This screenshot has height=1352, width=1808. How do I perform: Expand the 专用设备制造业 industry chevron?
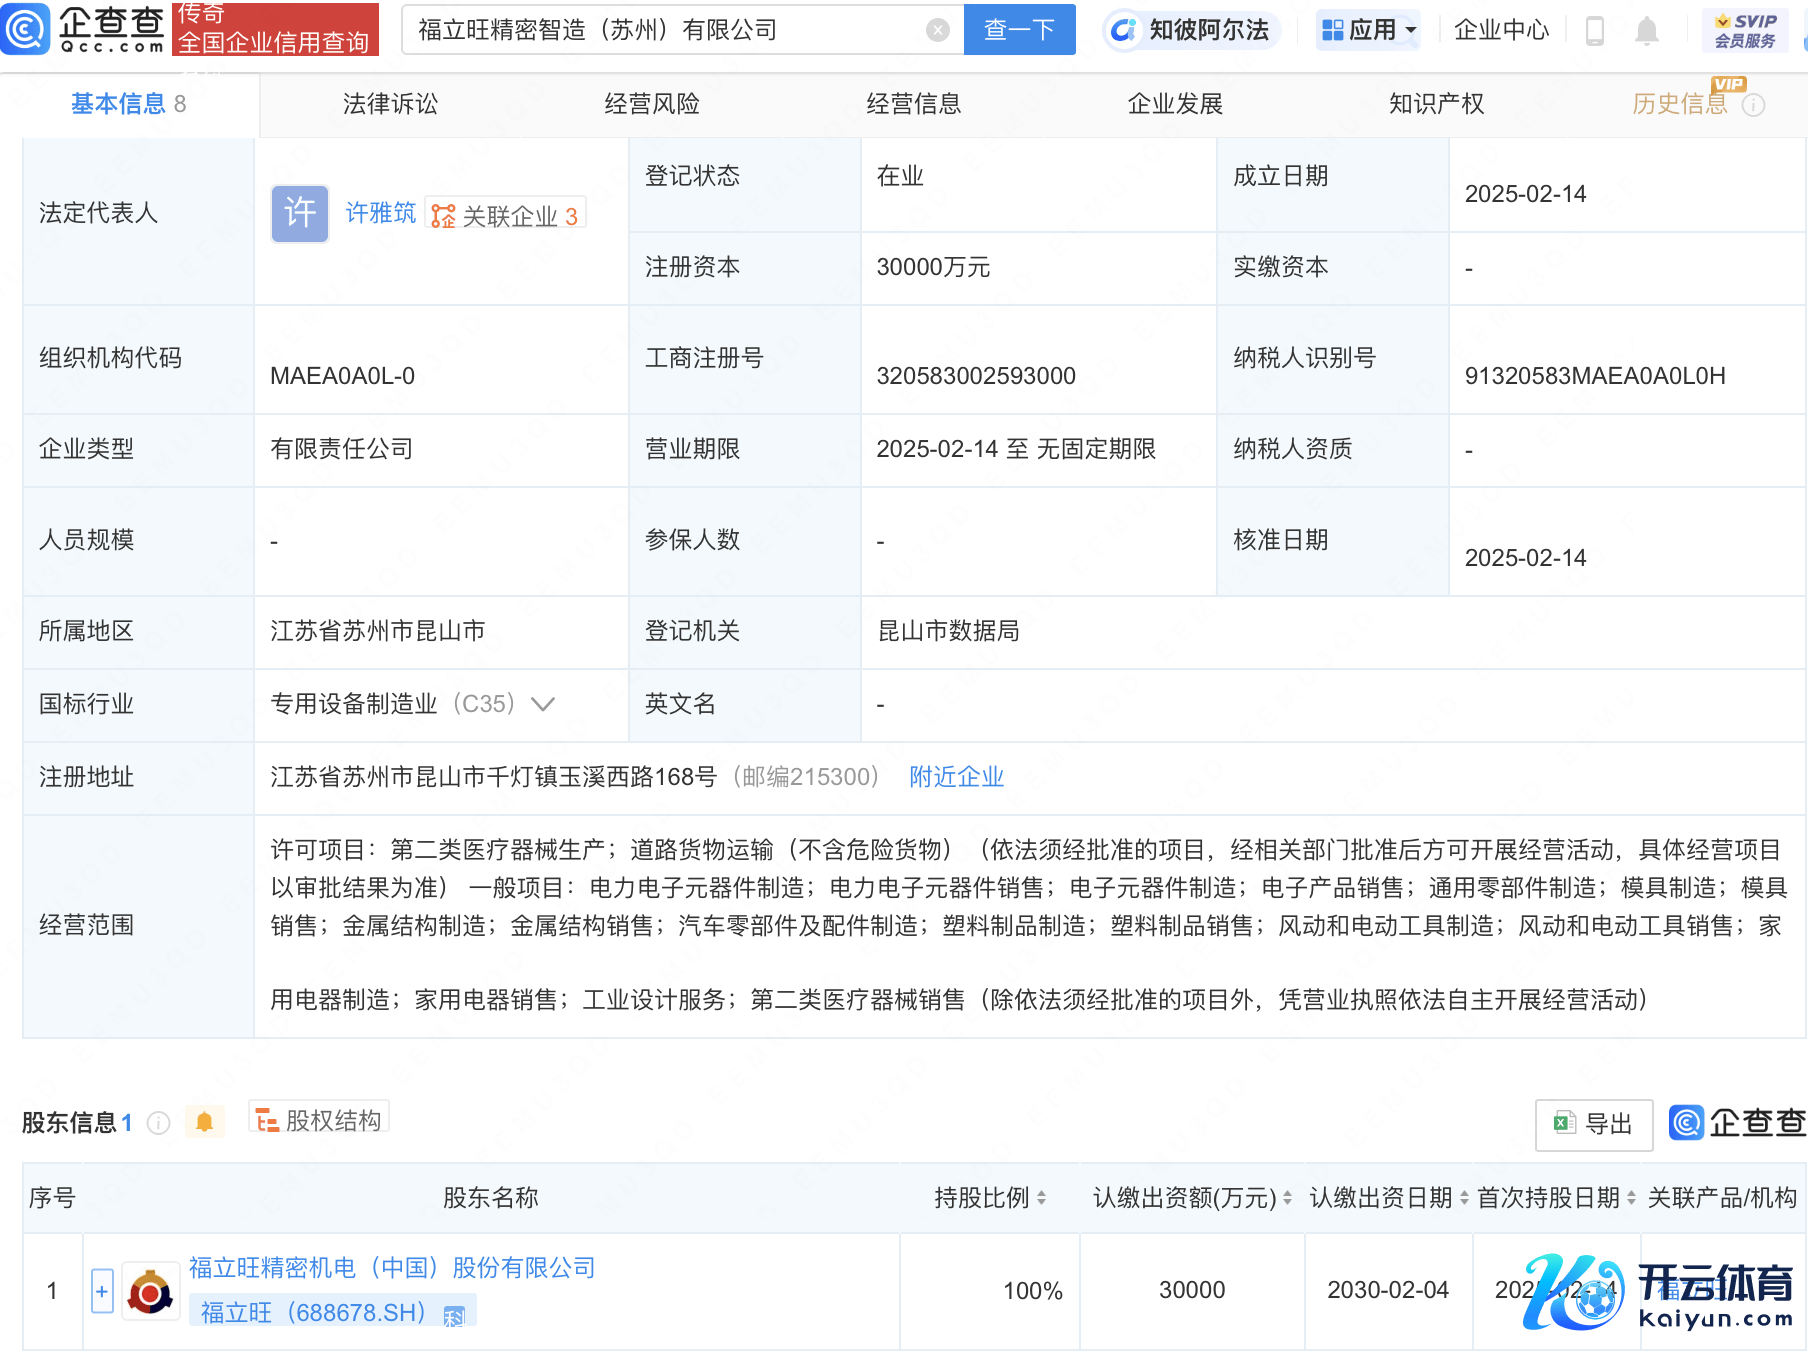543,704
